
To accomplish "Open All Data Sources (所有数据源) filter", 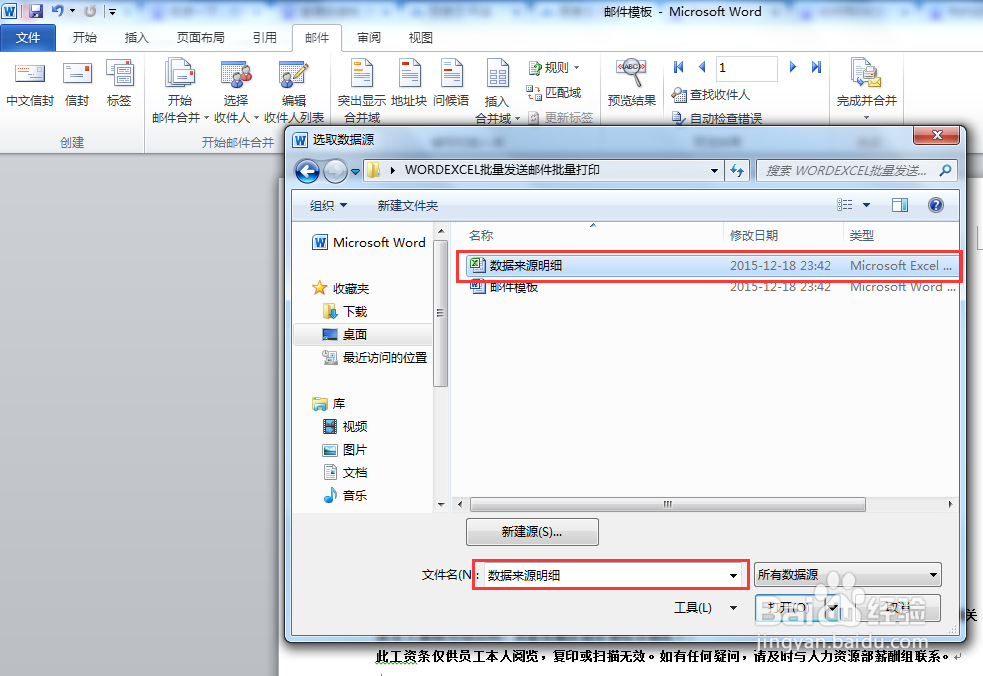I will pyautogui.click(x=848, y=574).
